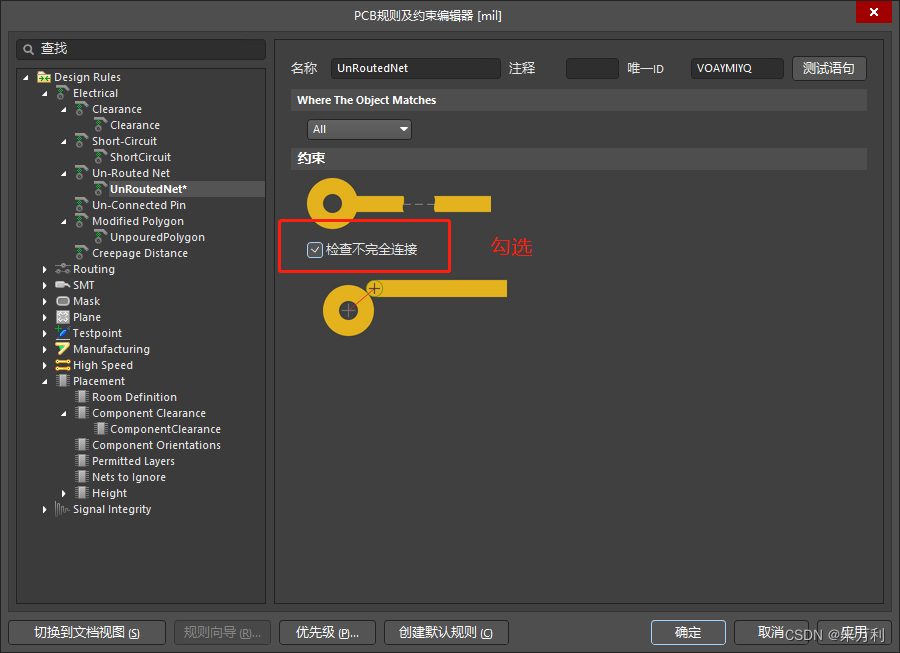Expand the Routing rules tree node
Screen dimensions: 900x653
pyautogui.click(x=45, y=269)
